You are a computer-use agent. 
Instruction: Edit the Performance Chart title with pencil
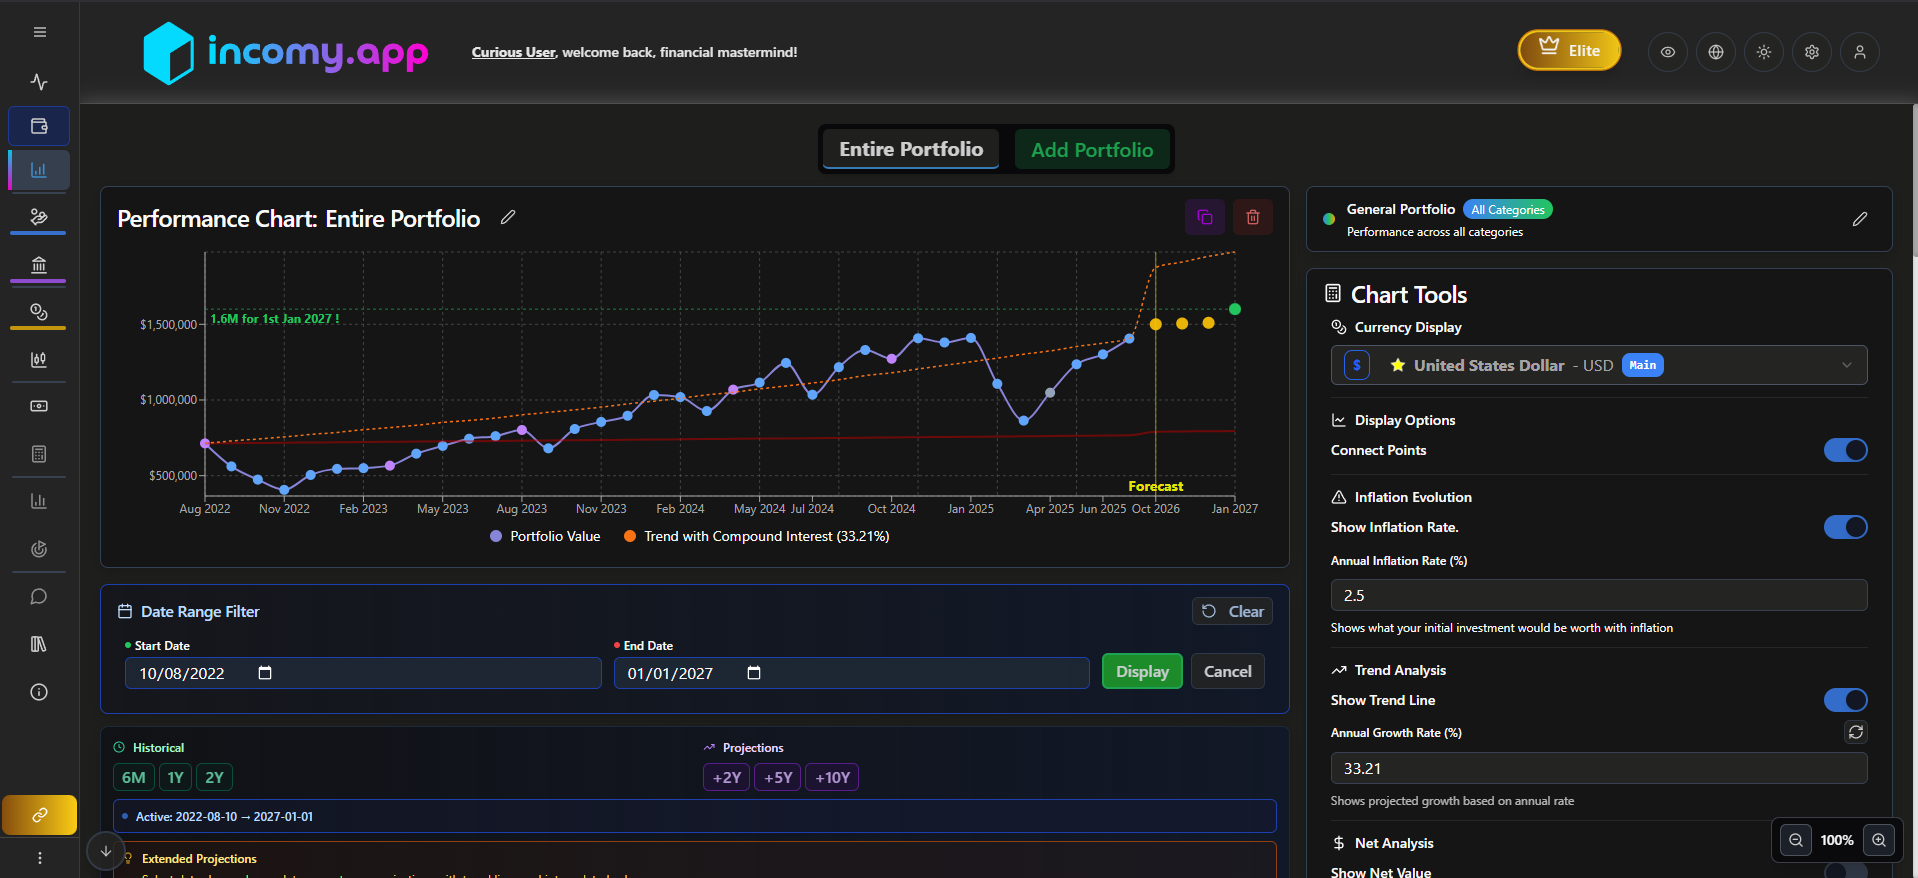point(508,217)
